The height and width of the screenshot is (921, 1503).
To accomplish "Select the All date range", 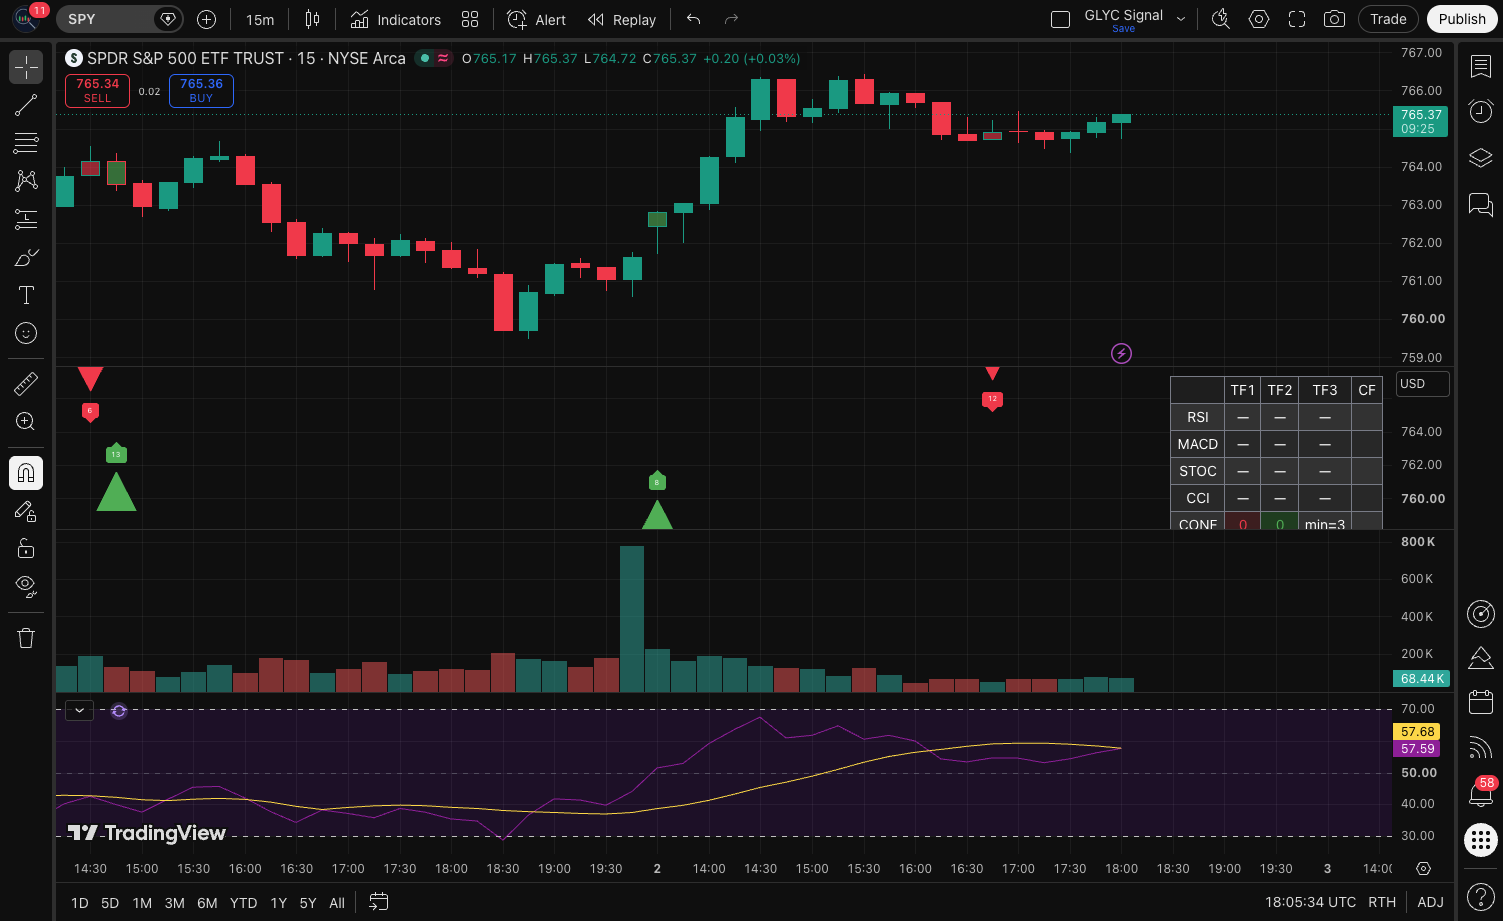I will (x=337, y=903).
